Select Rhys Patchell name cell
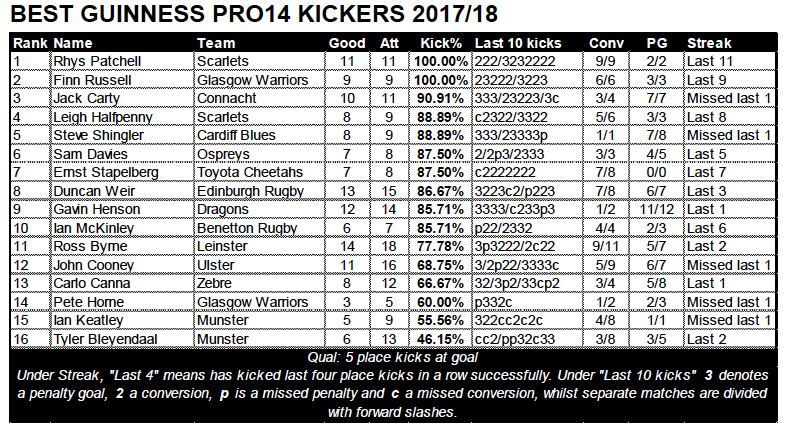Viewport: 787px width, 429px height. click(122, 61)
